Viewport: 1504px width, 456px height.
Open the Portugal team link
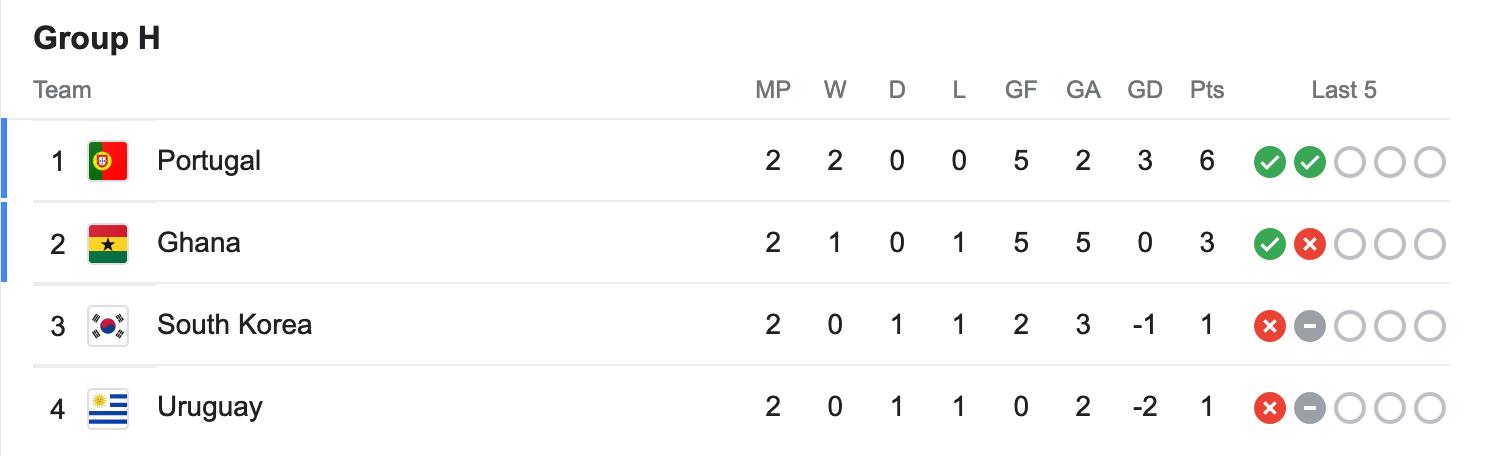pyautogui.click(x=209, y=161)
